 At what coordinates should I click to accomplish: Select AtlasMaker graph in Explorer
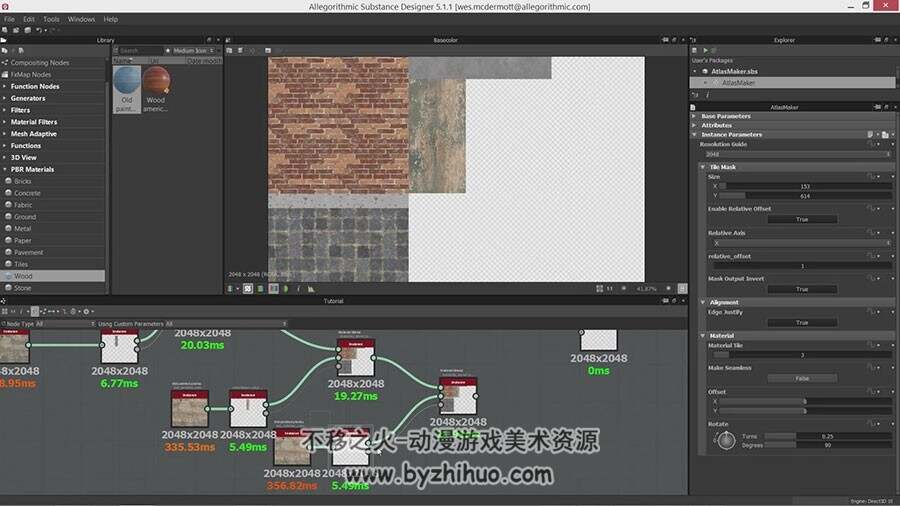tap(738, 83)
